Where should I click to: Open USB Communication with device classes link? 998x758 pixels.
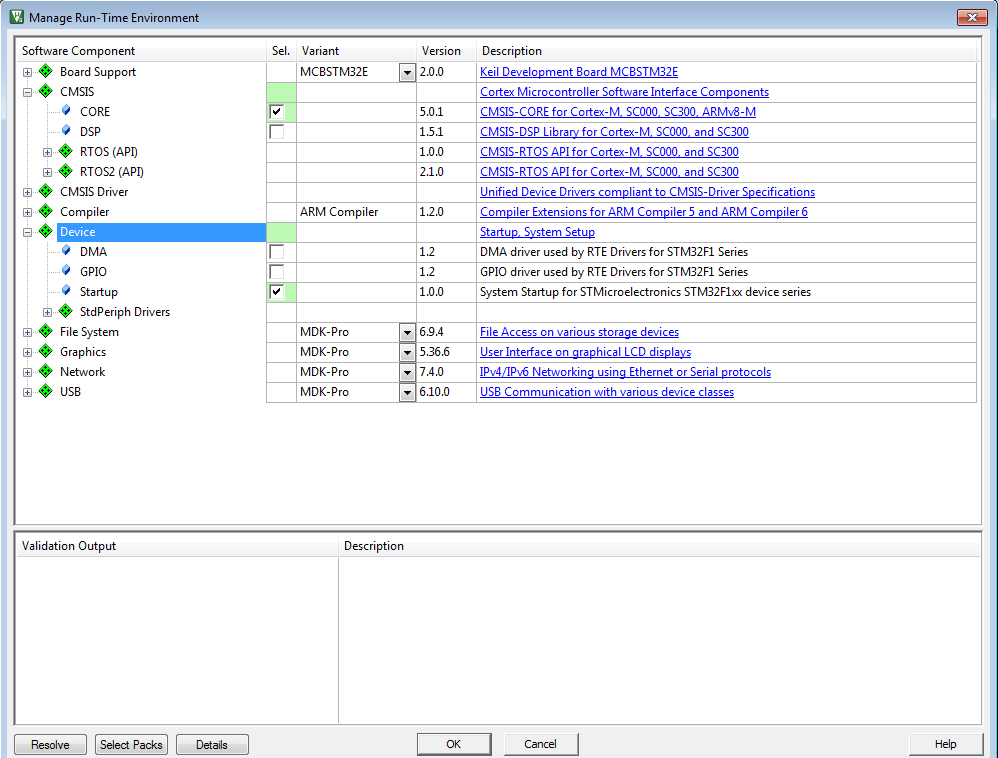coord(607,391)
